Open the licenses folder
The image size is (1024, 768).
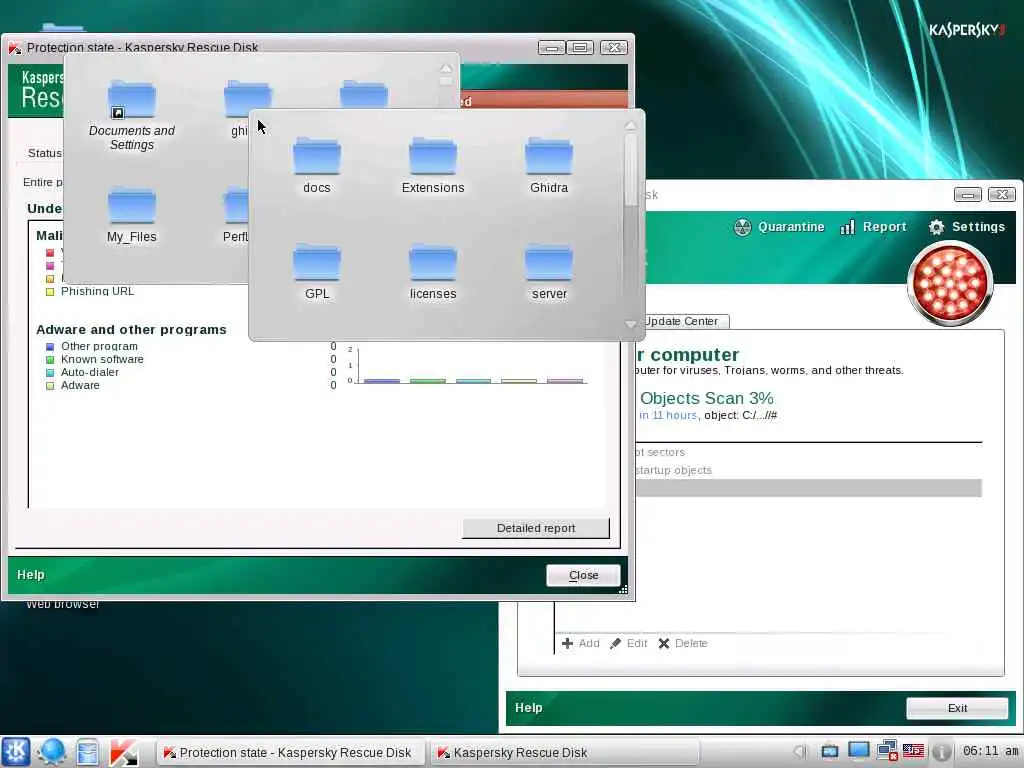(433, 271)
